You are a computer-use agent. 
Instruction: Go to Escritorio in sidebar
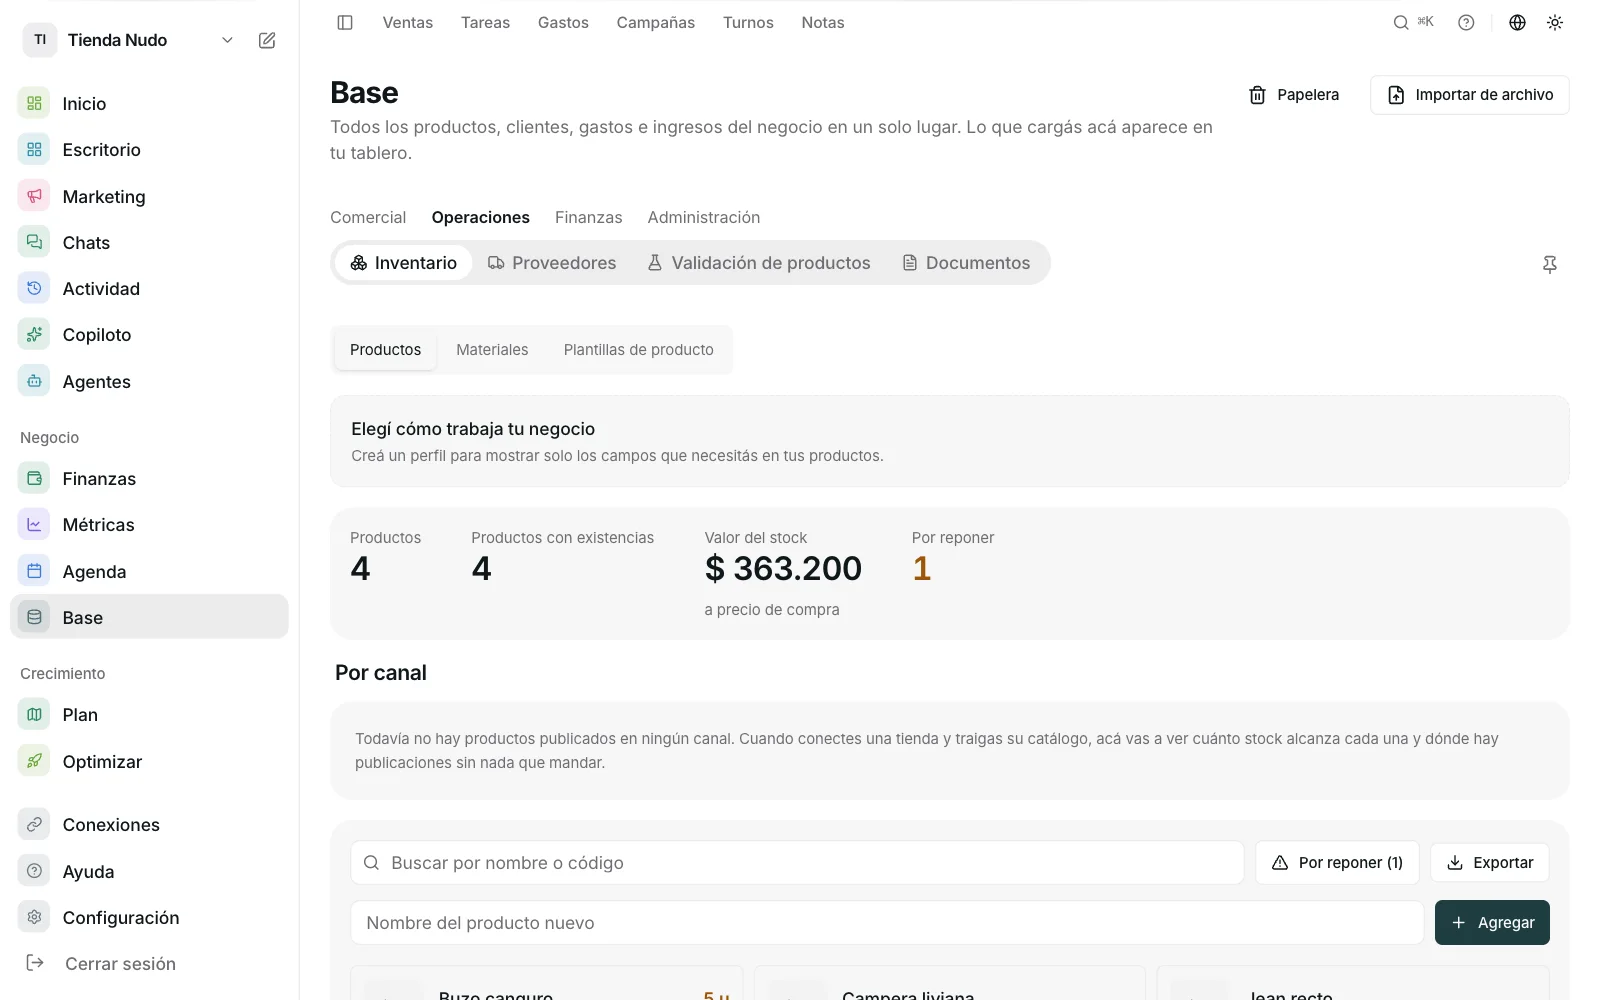click(149, 149)
